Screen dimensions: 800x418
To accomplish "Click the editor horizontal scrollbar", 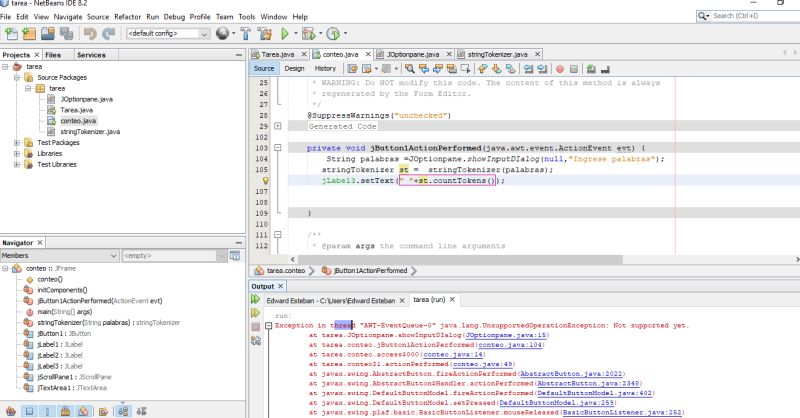I will (x=459, y=259).
